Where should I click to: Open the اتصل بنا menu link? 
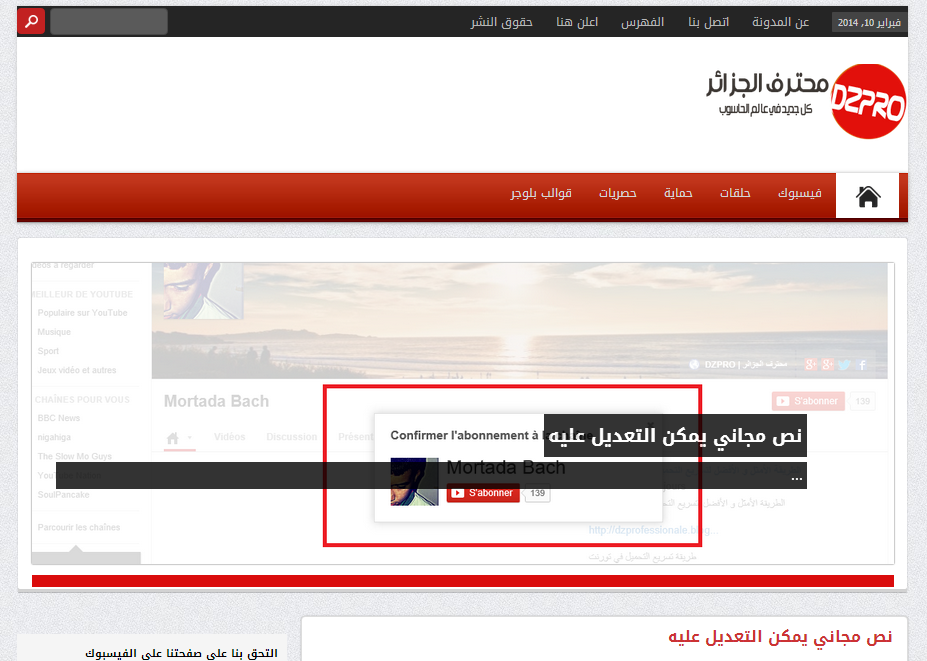click(x=708, y=22)
